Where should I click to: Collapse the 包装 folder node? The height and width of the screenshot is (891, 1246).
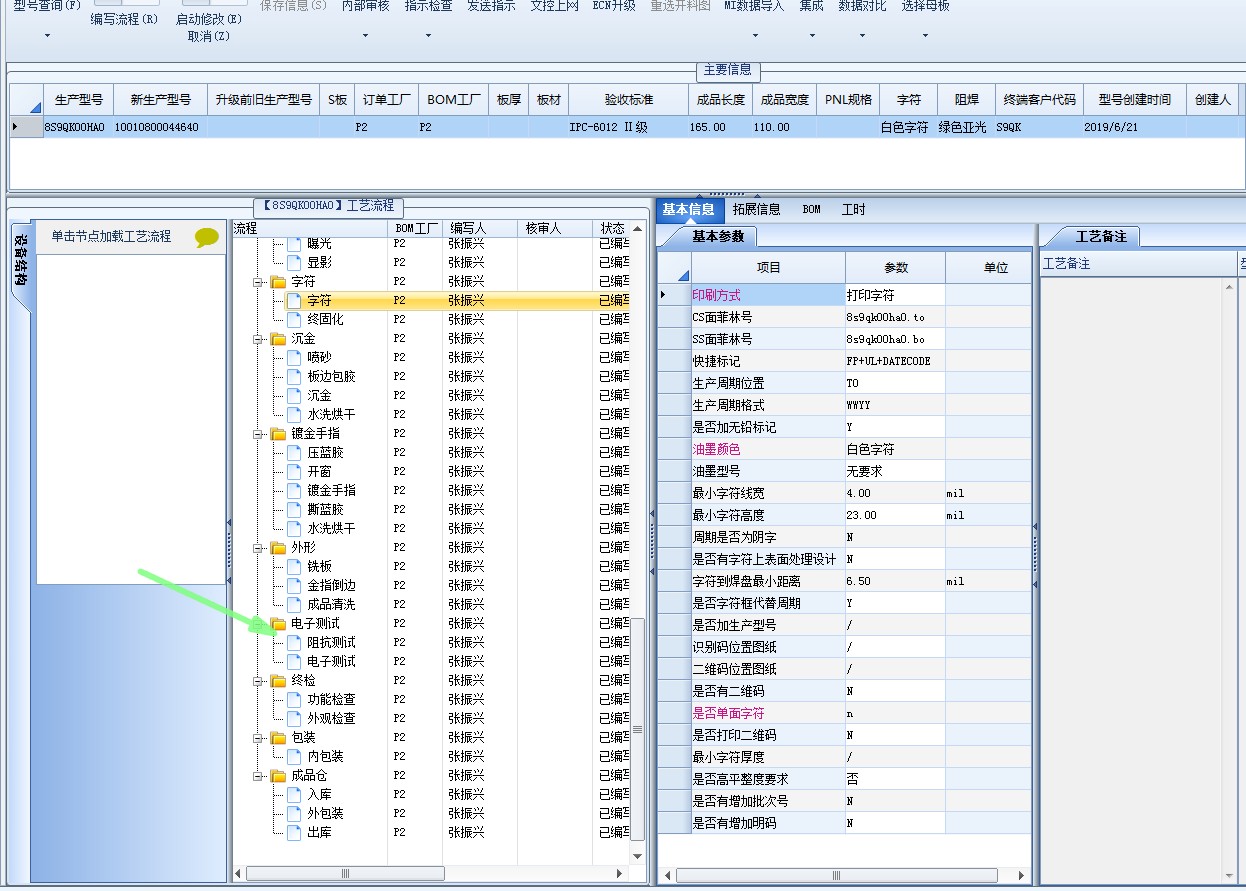[x=258, y=738]
